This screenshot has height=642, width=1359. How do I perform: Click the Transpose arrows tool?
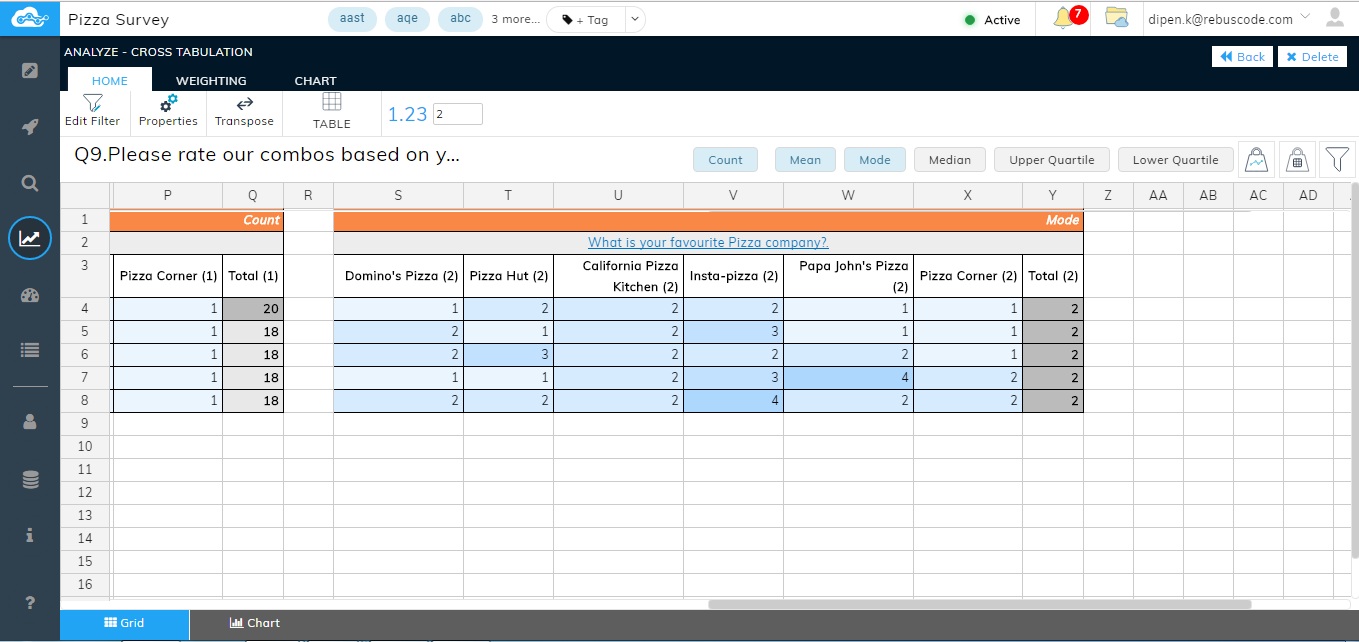(244, 110)
